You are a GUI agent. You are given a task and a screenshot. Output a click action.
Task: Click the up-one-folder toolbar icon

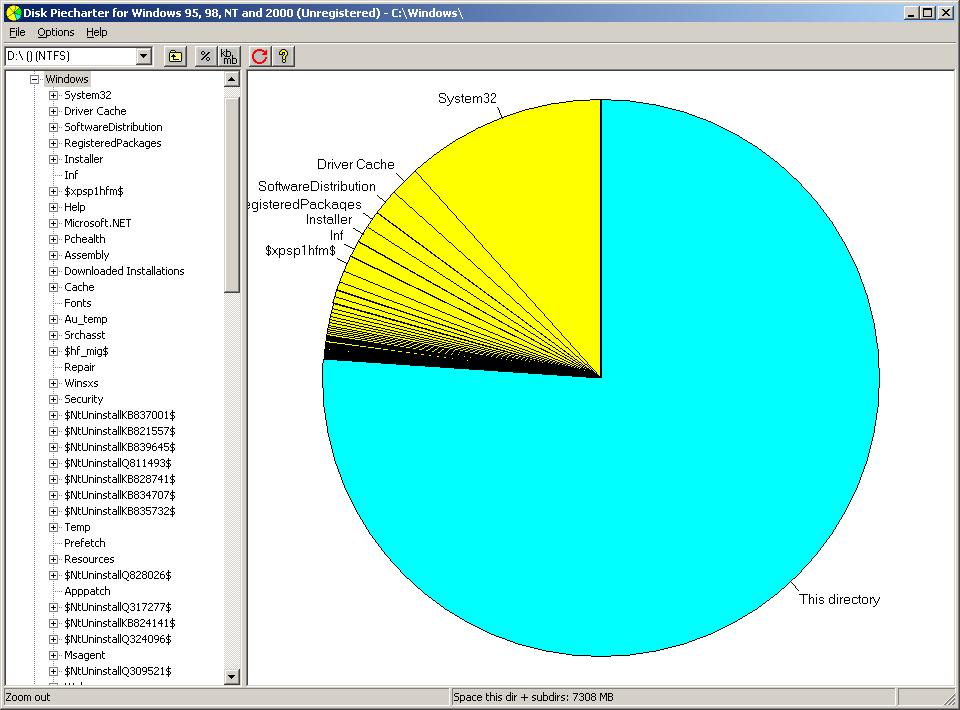pyautogui.click(x=175, y=56)
